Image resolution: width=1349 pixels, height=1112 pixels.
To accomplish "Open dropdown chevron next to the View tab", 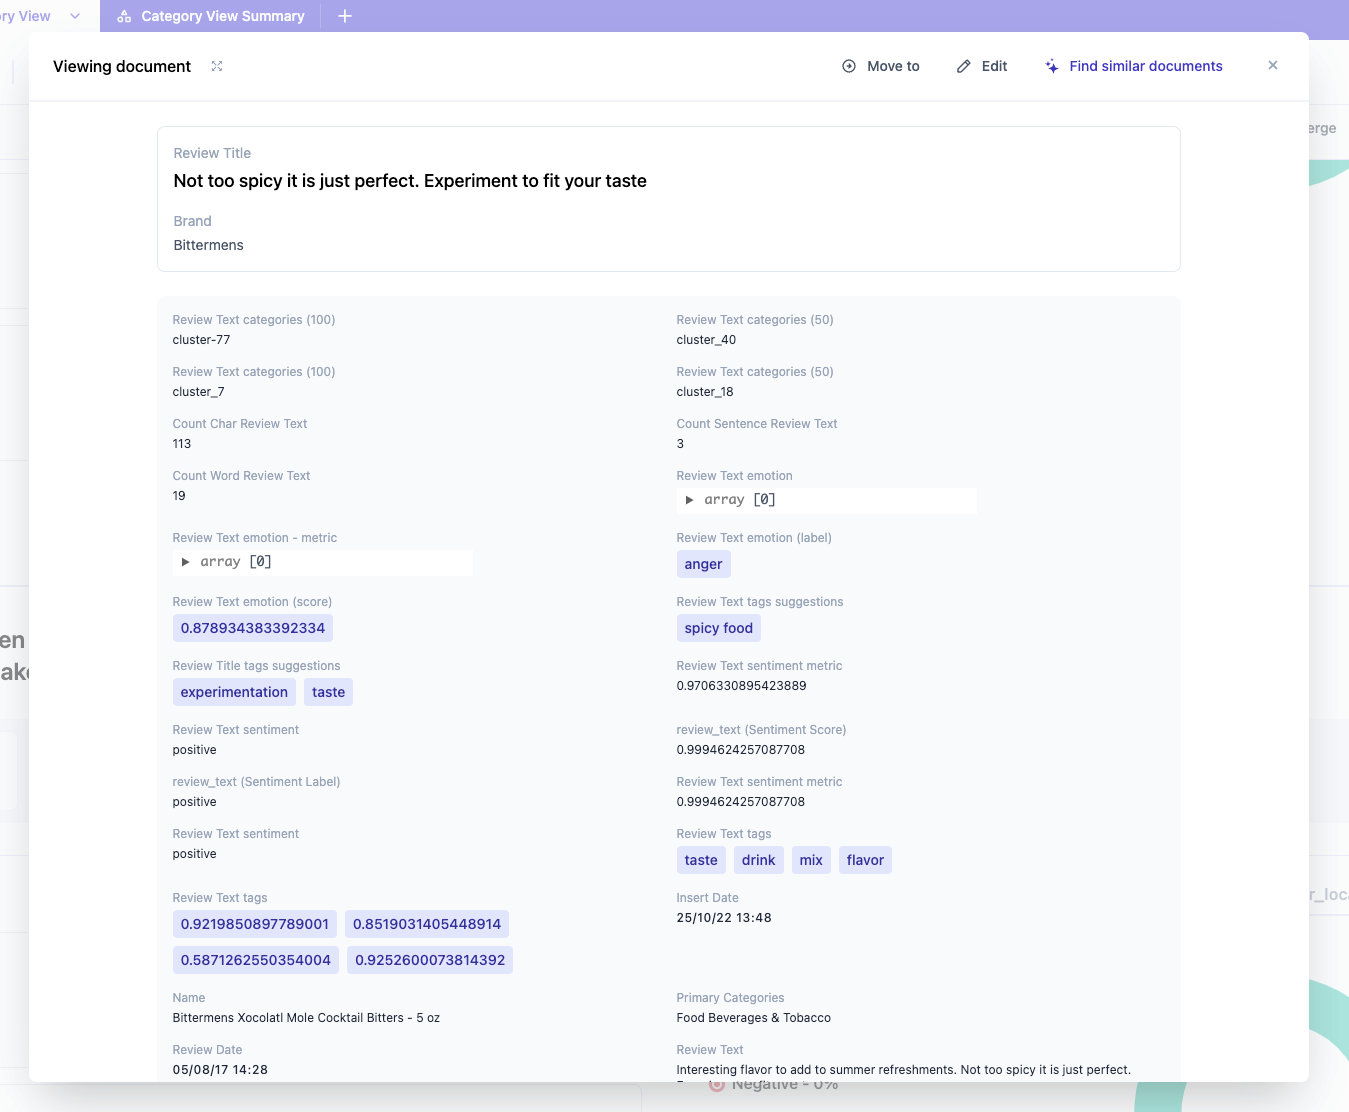I will (75, 16).
